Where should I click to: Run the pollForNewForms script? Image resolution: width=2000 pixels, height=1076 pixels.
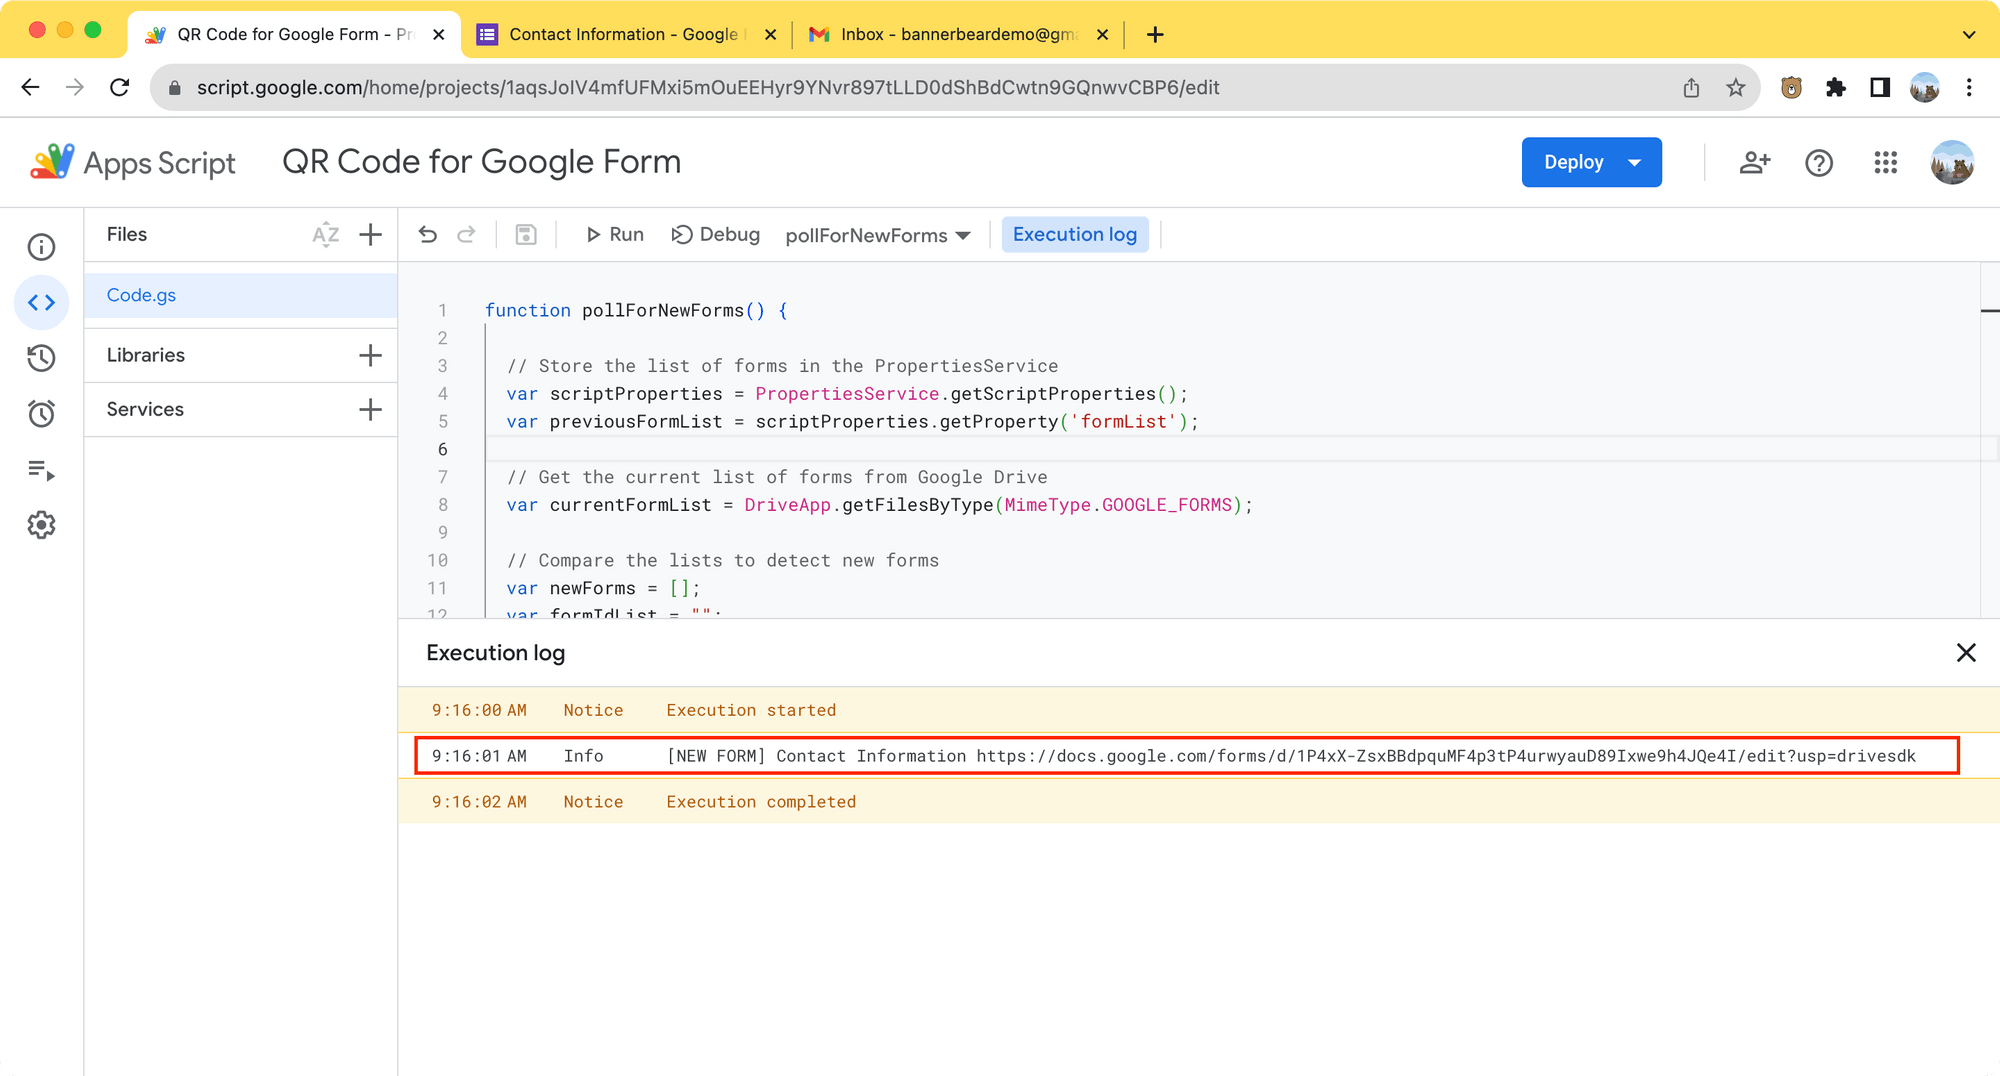click(614, 234)
